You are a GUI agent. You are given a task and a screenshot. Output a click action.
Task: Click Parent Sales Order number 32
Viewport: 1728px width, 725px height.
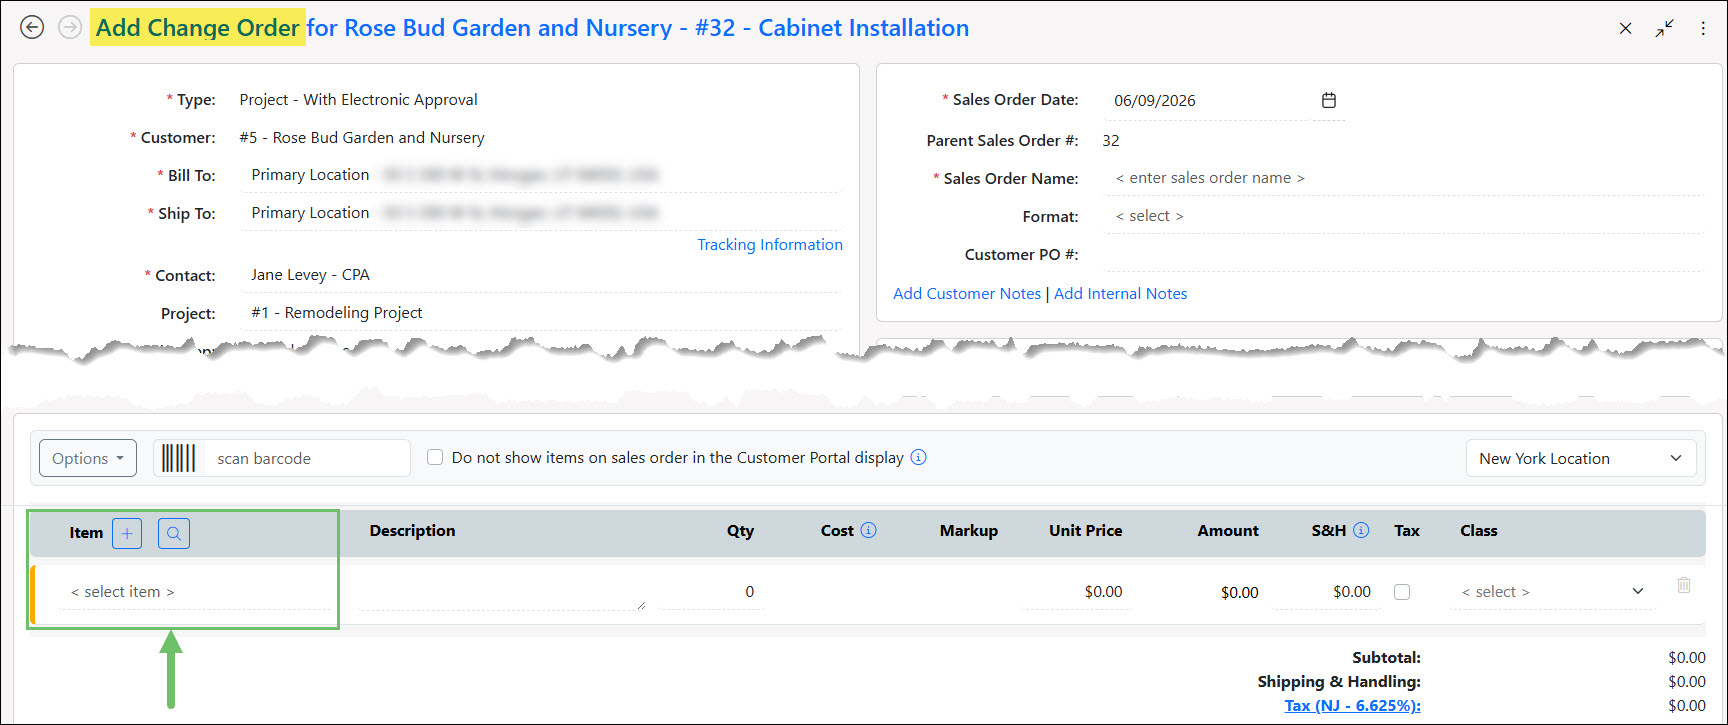click(x=1111, y=141)
